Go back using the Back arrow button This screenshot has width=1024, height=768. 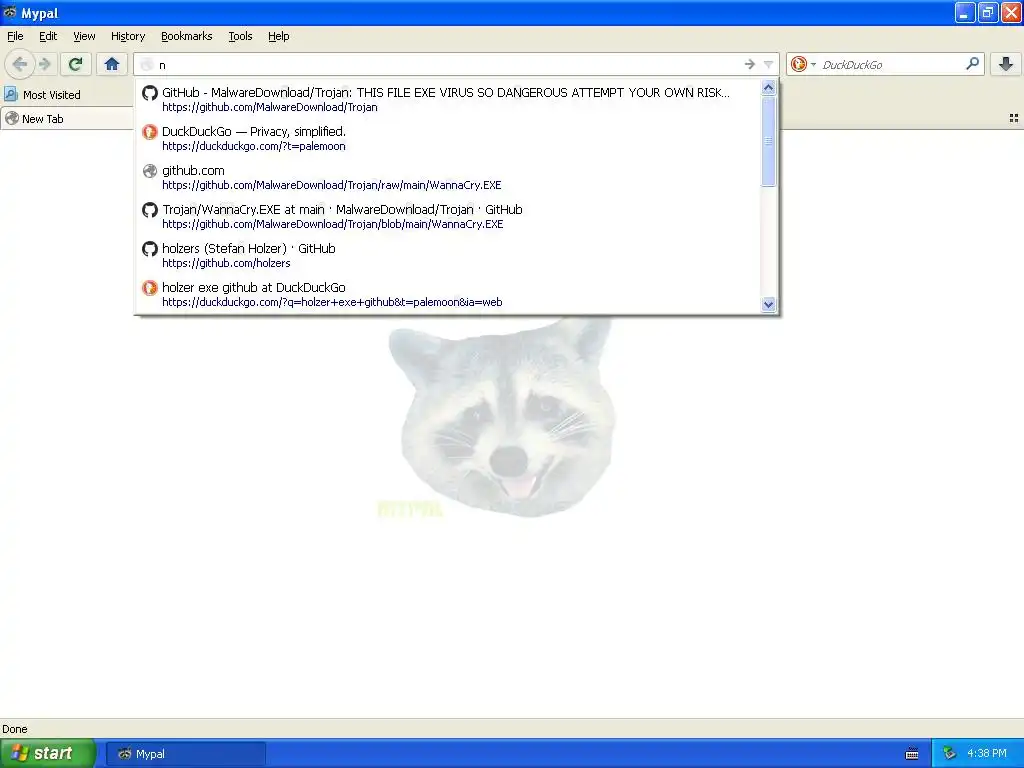point(20,64)
